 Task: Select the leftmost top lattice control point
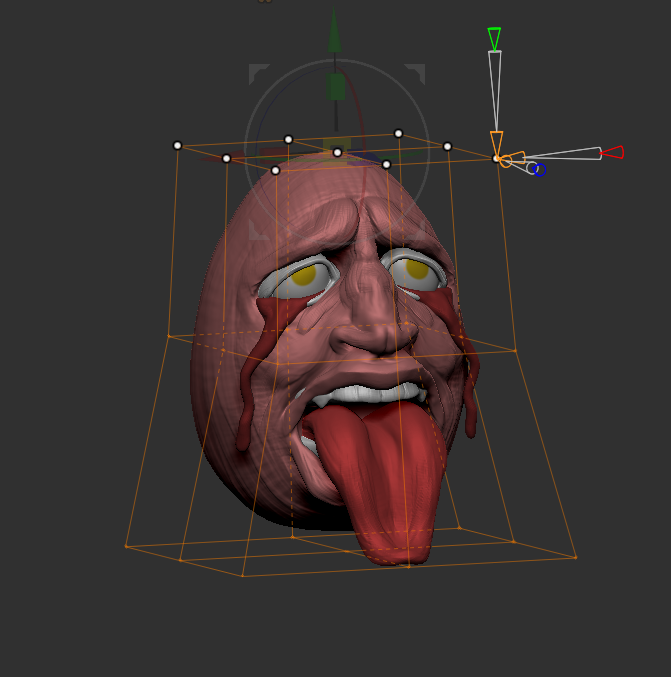tap(178, 145)
